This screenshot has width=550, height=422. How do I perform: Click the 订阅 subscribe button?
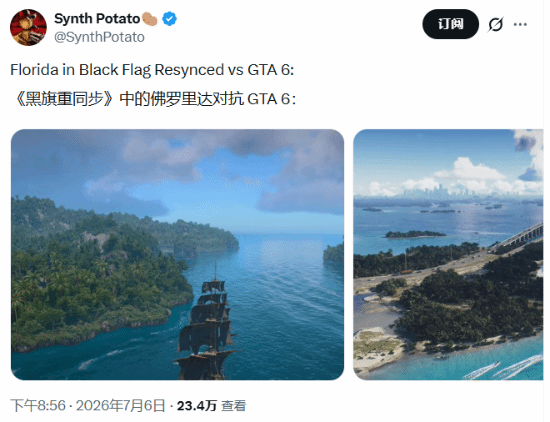click(x=450, y=24)
